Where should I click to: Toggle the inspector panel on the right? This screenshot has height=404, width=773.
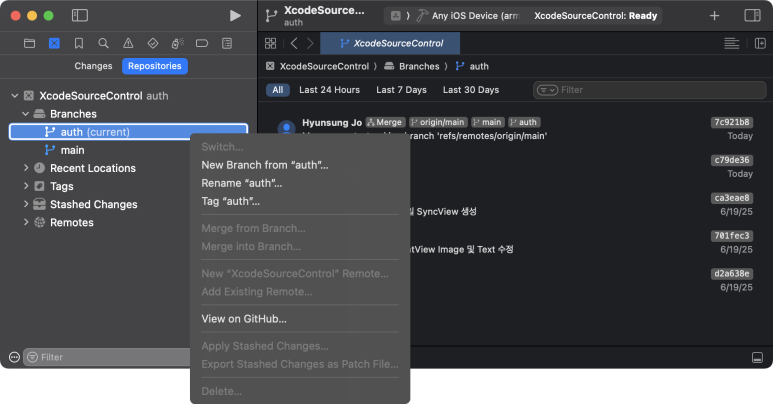pos(752,15)
